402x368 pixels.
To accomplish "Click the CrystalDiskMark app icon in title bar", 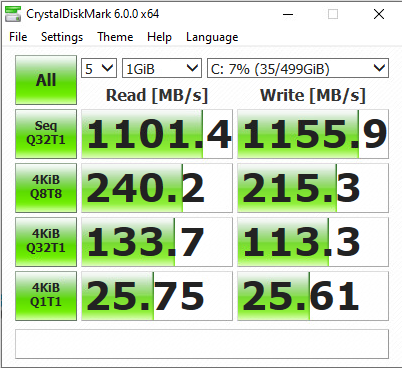I will tap(13, 14).
